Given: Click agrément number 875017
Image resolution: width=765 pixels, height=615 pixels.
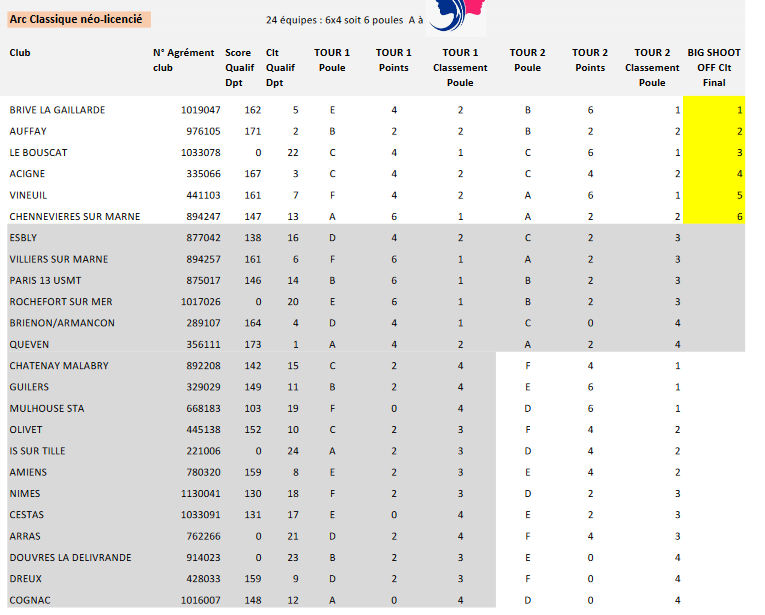Looking at the screenshot, I should [203, 281].
